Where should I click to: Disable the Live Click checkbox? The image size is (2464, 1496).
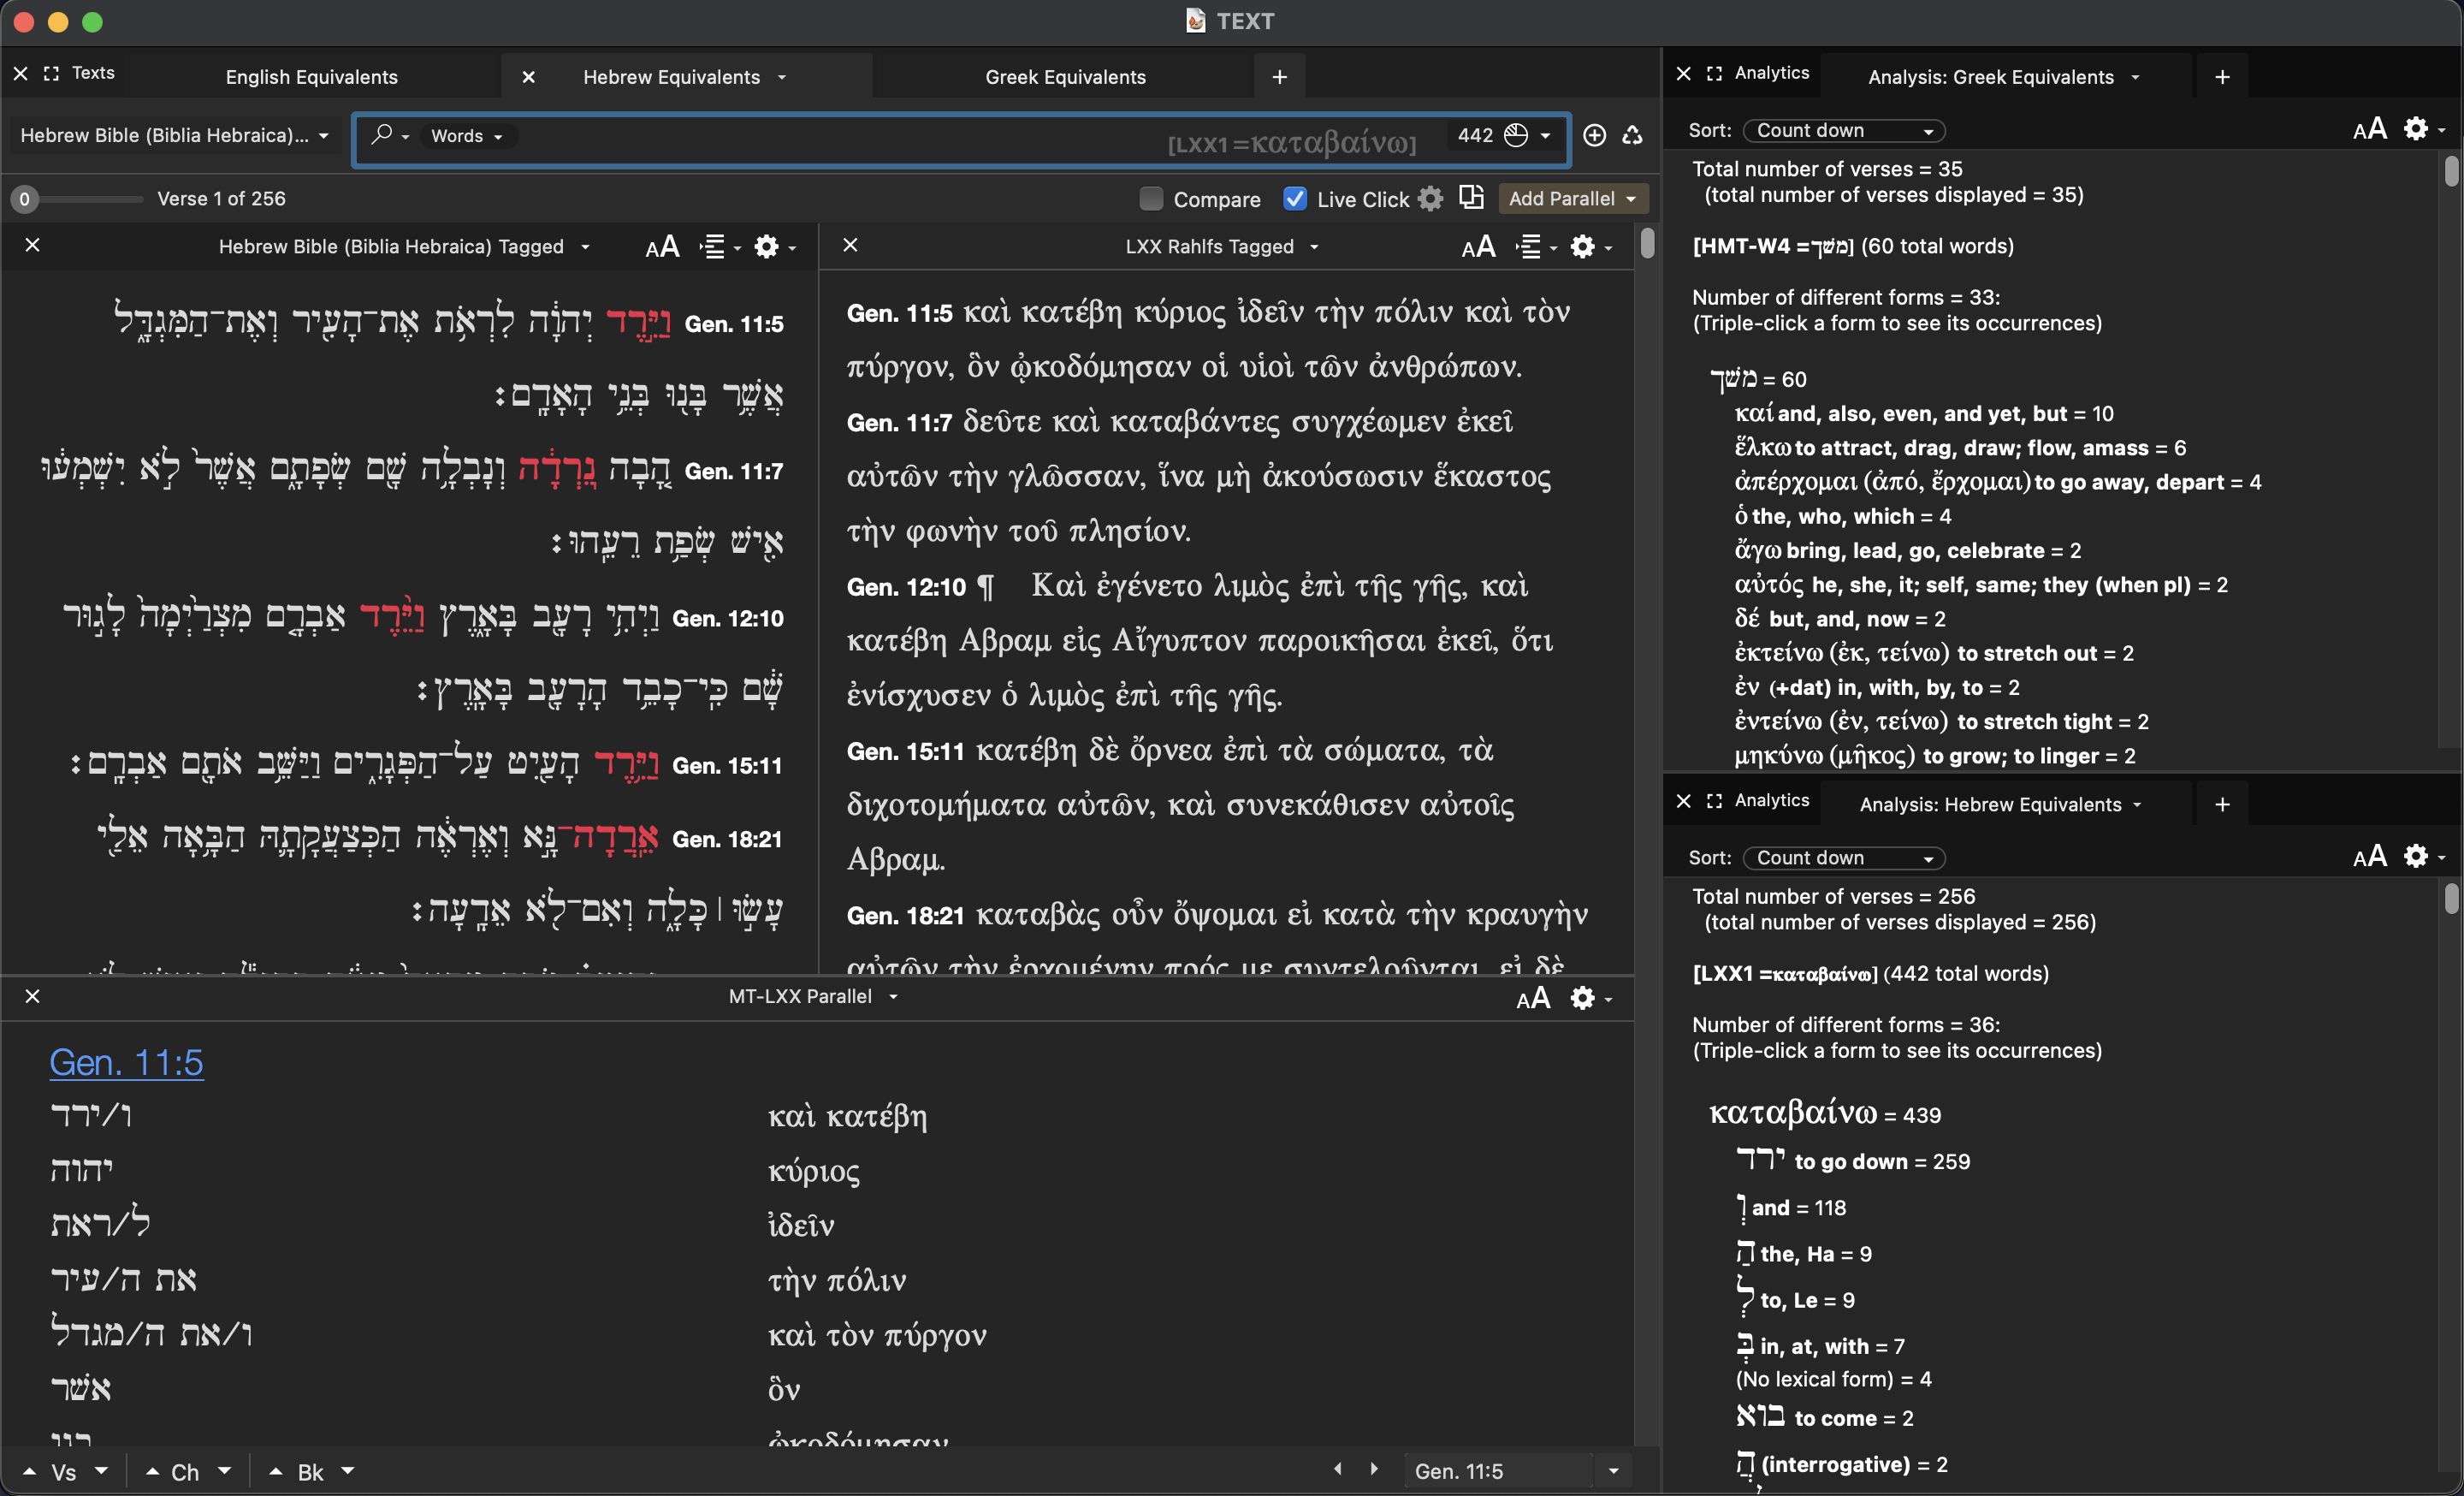click(1295, 199)
